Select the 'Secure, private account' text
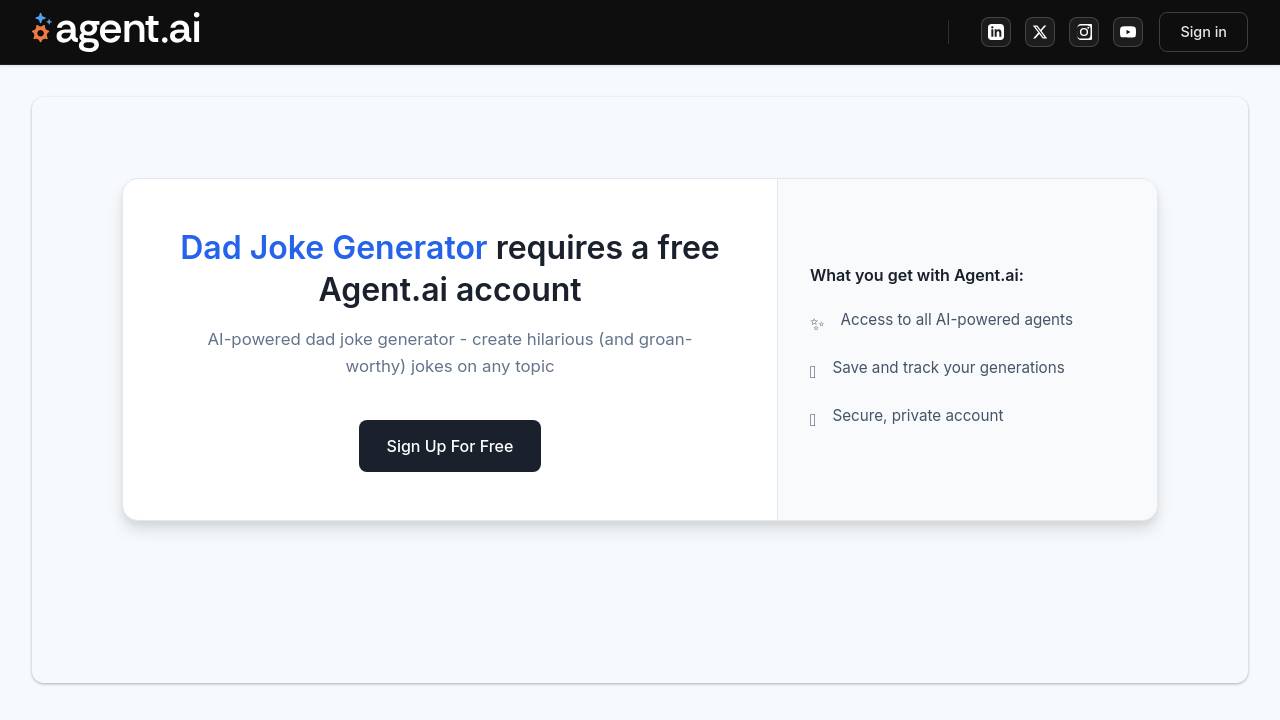Image resolution: width=1280 pixels, height=720 pixels. (x=917, y=416)
